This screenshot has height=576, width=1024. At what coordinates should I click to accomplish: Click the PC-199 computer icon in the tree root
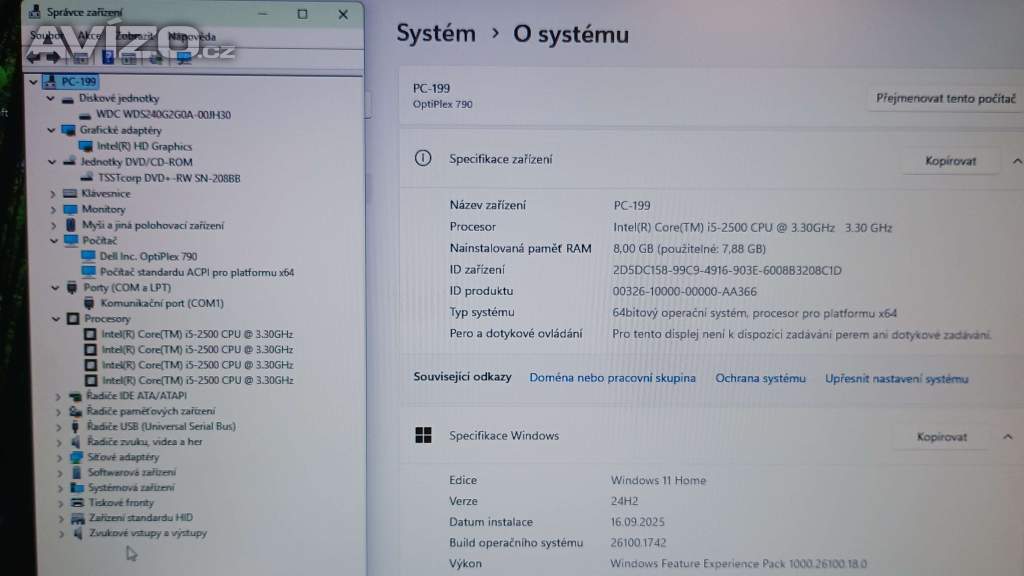(x=50, y=82)
